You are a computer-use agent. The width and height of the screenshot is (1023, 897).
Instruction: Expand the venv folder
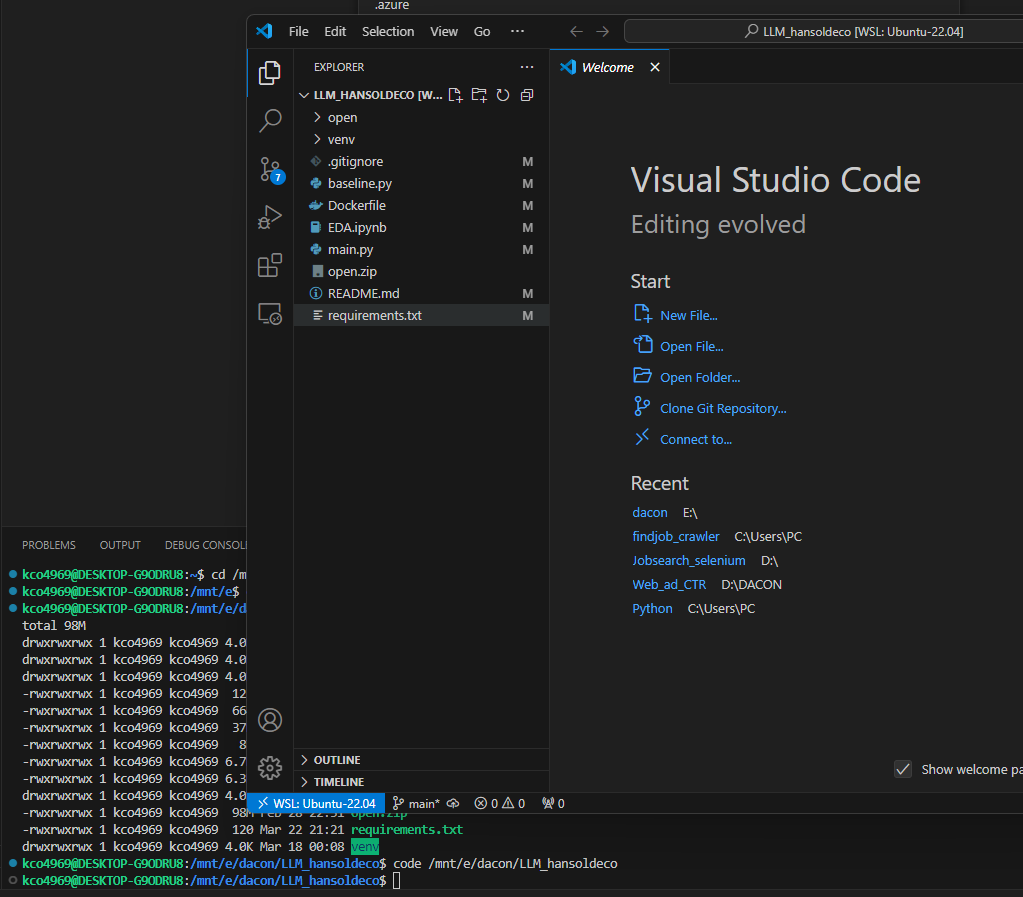pyautogui.click(x=421, y=140)
